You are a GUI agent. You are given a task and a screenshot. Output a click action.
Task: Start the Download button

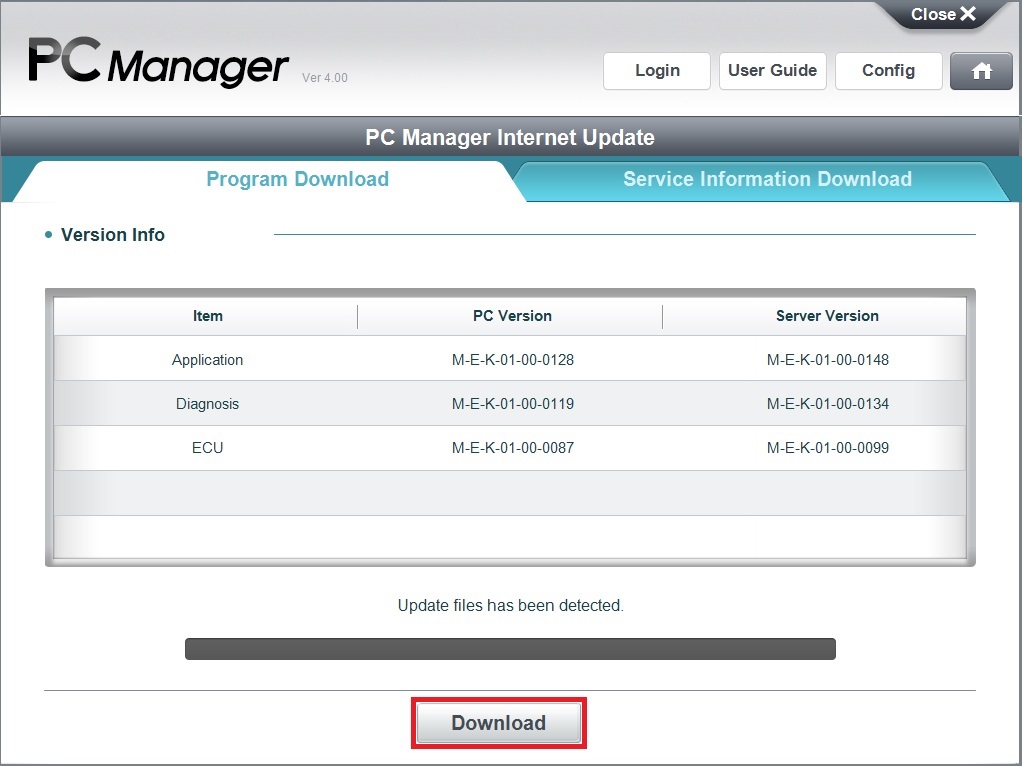click(499, 723)
